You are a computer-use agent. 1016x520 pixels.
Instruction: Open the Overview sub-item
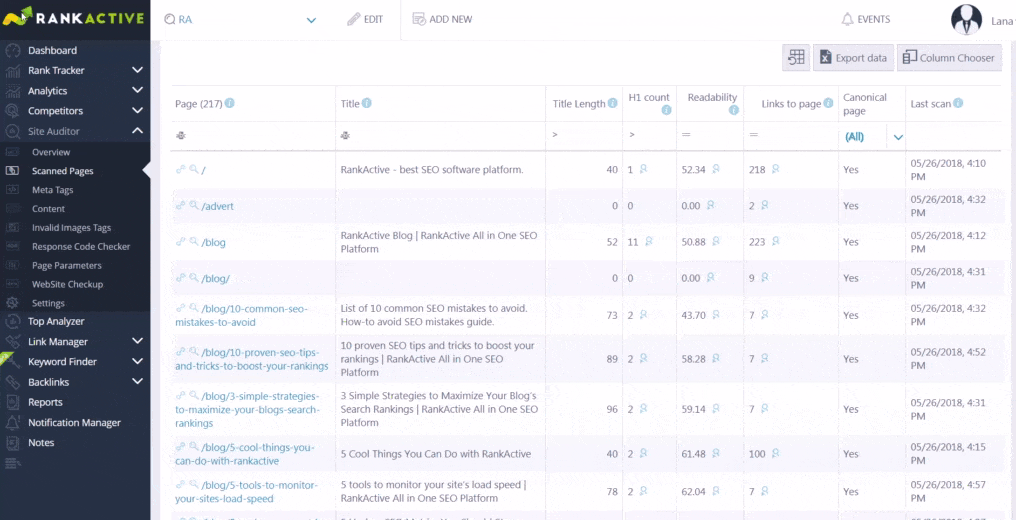51,152
